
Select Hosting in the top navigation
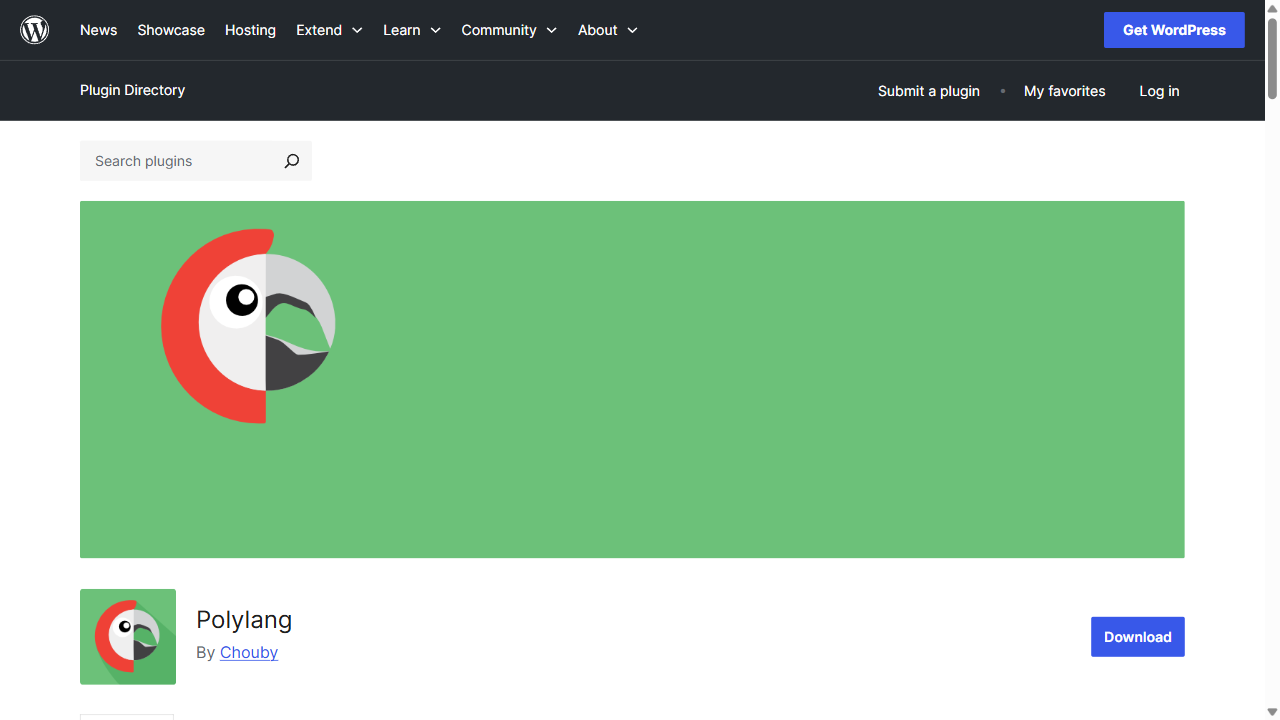250,30
